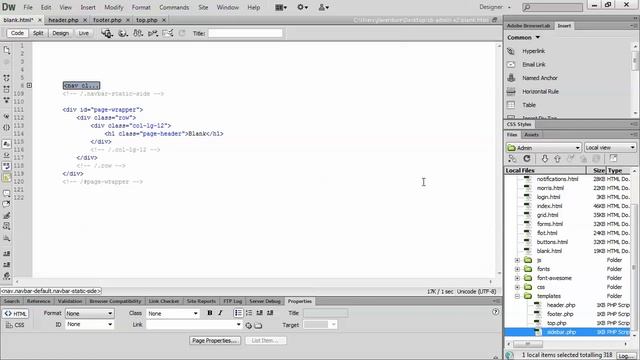This screenshot has height=360, width=640.
Task: Open the Designer workspace dropdown
Action: [x=495, y=7]
